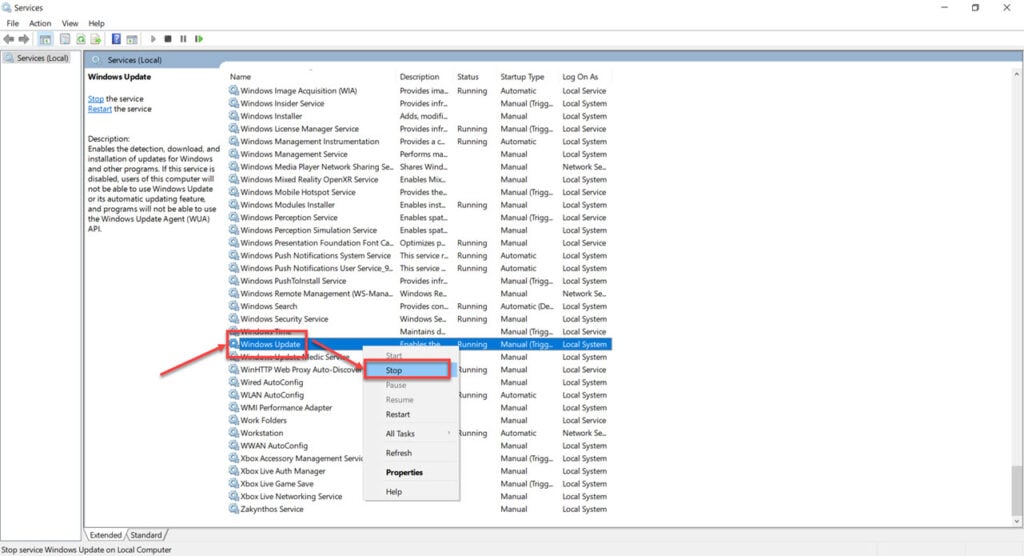Select the Windows PushToInstall Service row

(x=419, y=281)
